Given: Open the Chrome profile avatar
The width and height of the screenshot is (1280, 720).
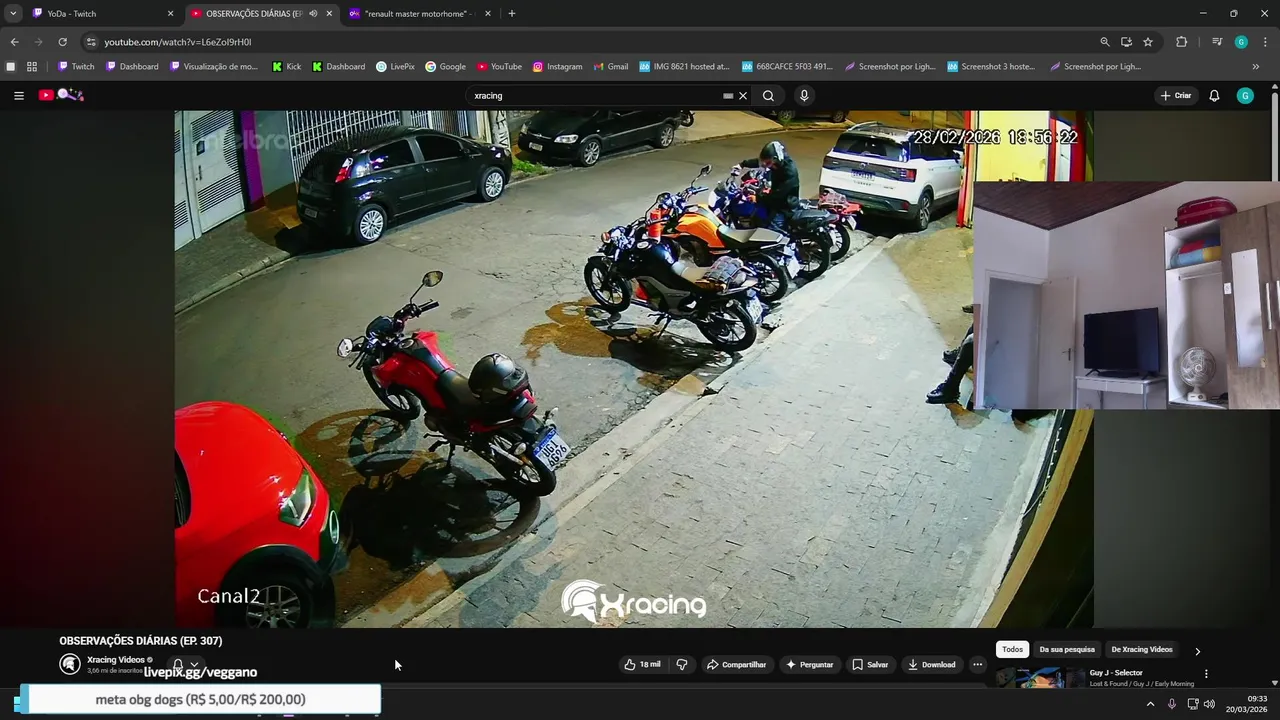Looking at the screenshot, I should [x=1241, y=42].
